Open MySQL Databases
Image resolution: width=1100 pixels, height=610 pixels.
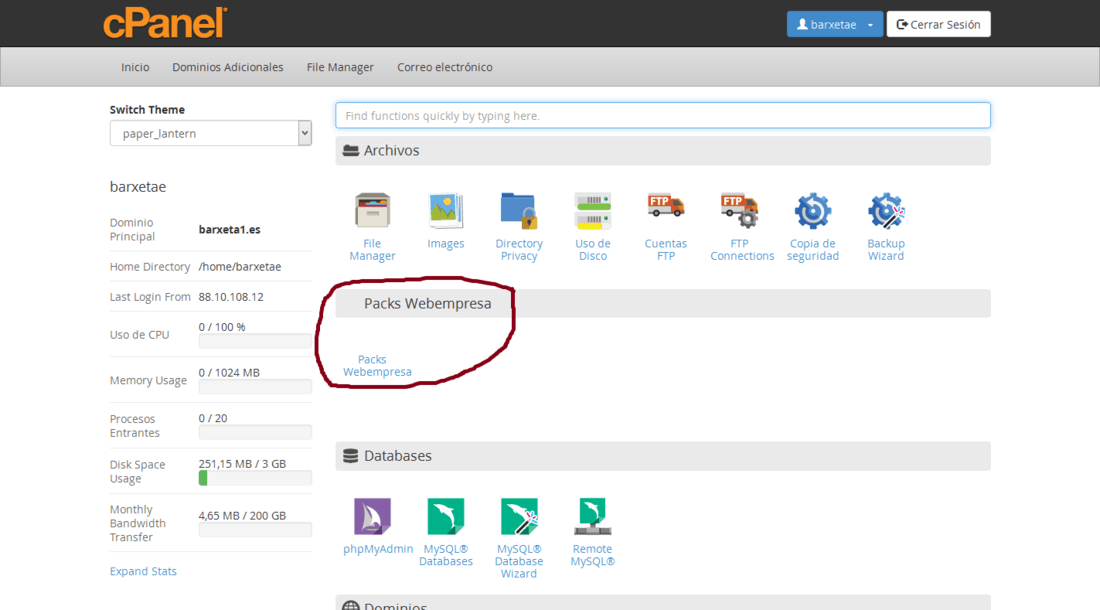coord(445,516)
